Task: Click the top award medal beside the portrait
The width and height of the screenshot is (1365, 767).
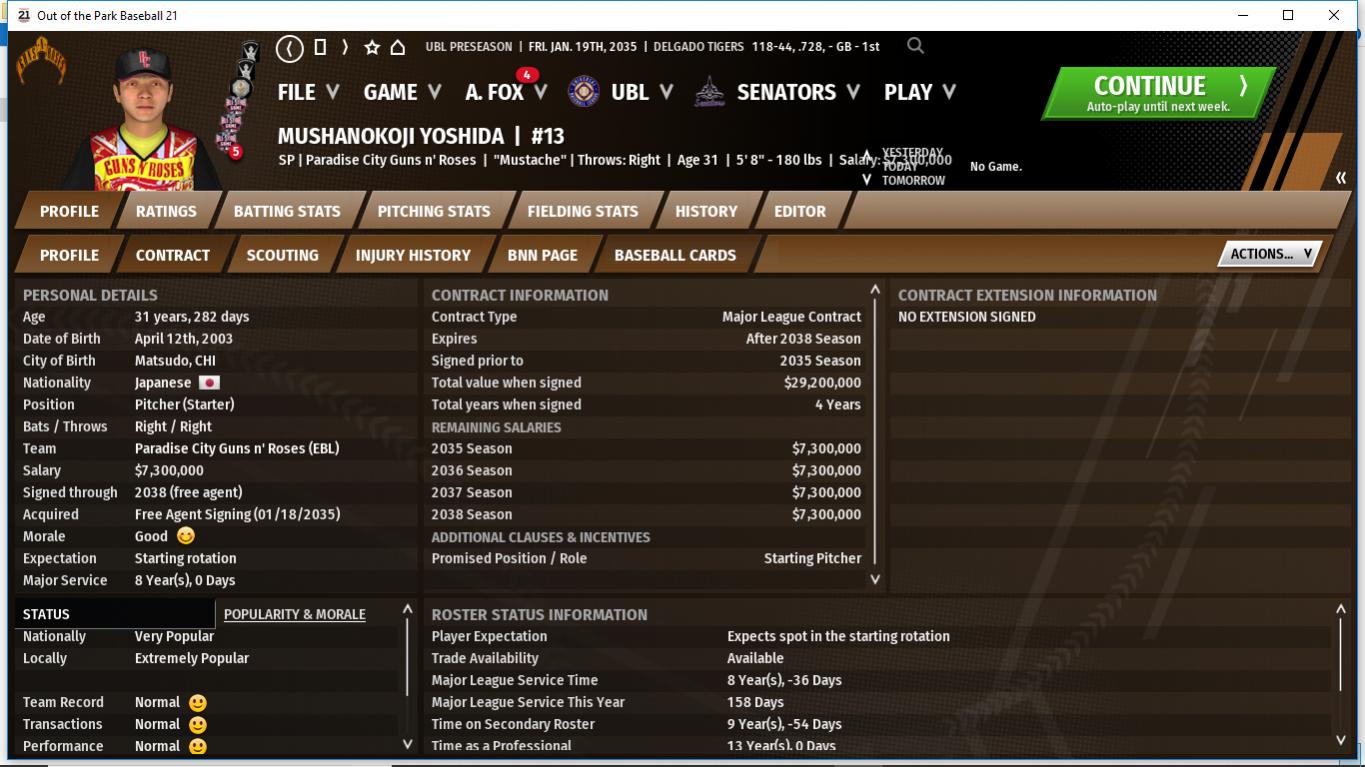Action: [x=249, y=51]
